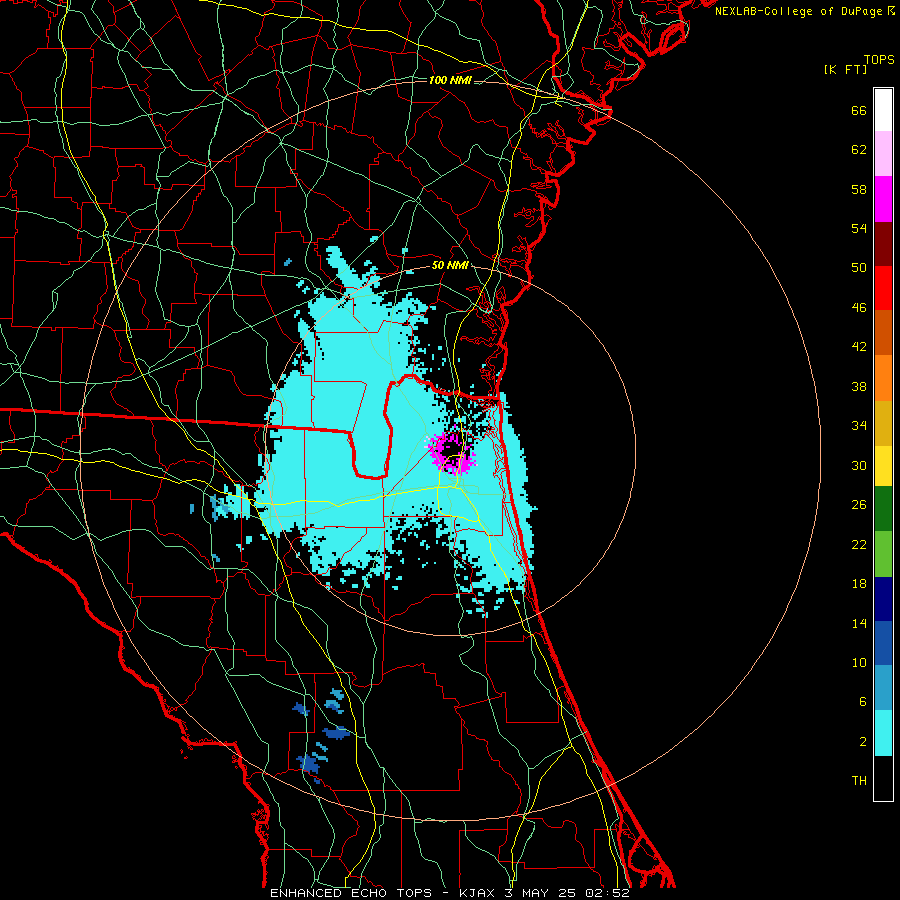Click the 50 NMI range ring label
This screenshot has height=900, width=900.
click(x=449, y=265)
